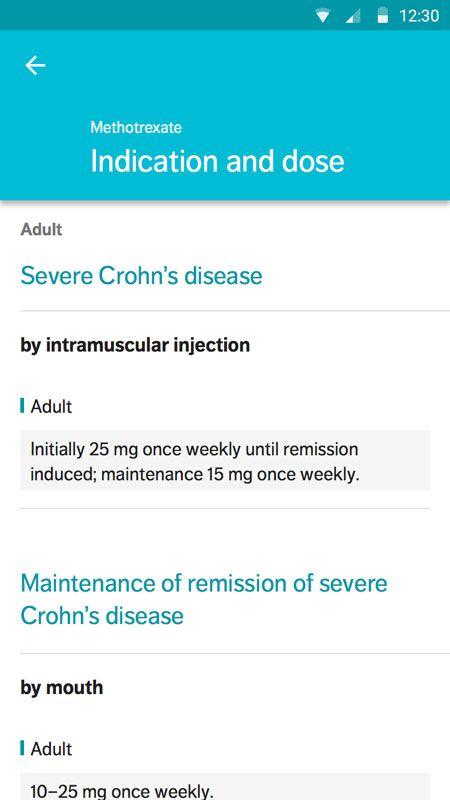Tap the back arrow icon
450x800 pixels.
35,65
